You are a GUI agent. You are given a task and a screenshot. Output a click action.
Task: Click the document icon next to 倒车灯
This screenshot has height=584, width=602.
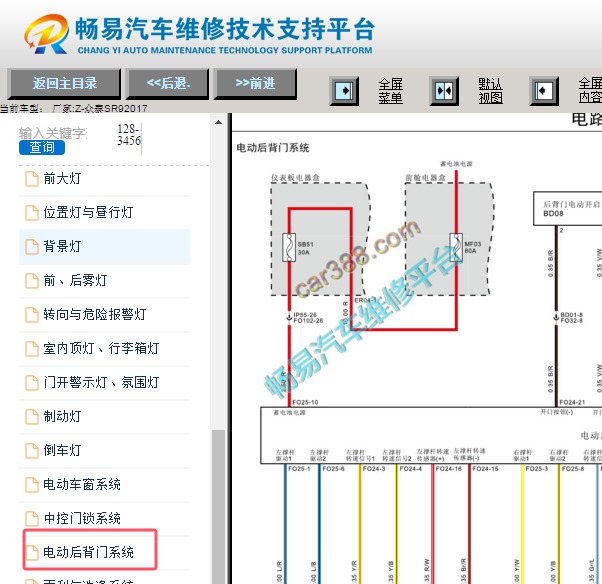[x=32, y=451]
